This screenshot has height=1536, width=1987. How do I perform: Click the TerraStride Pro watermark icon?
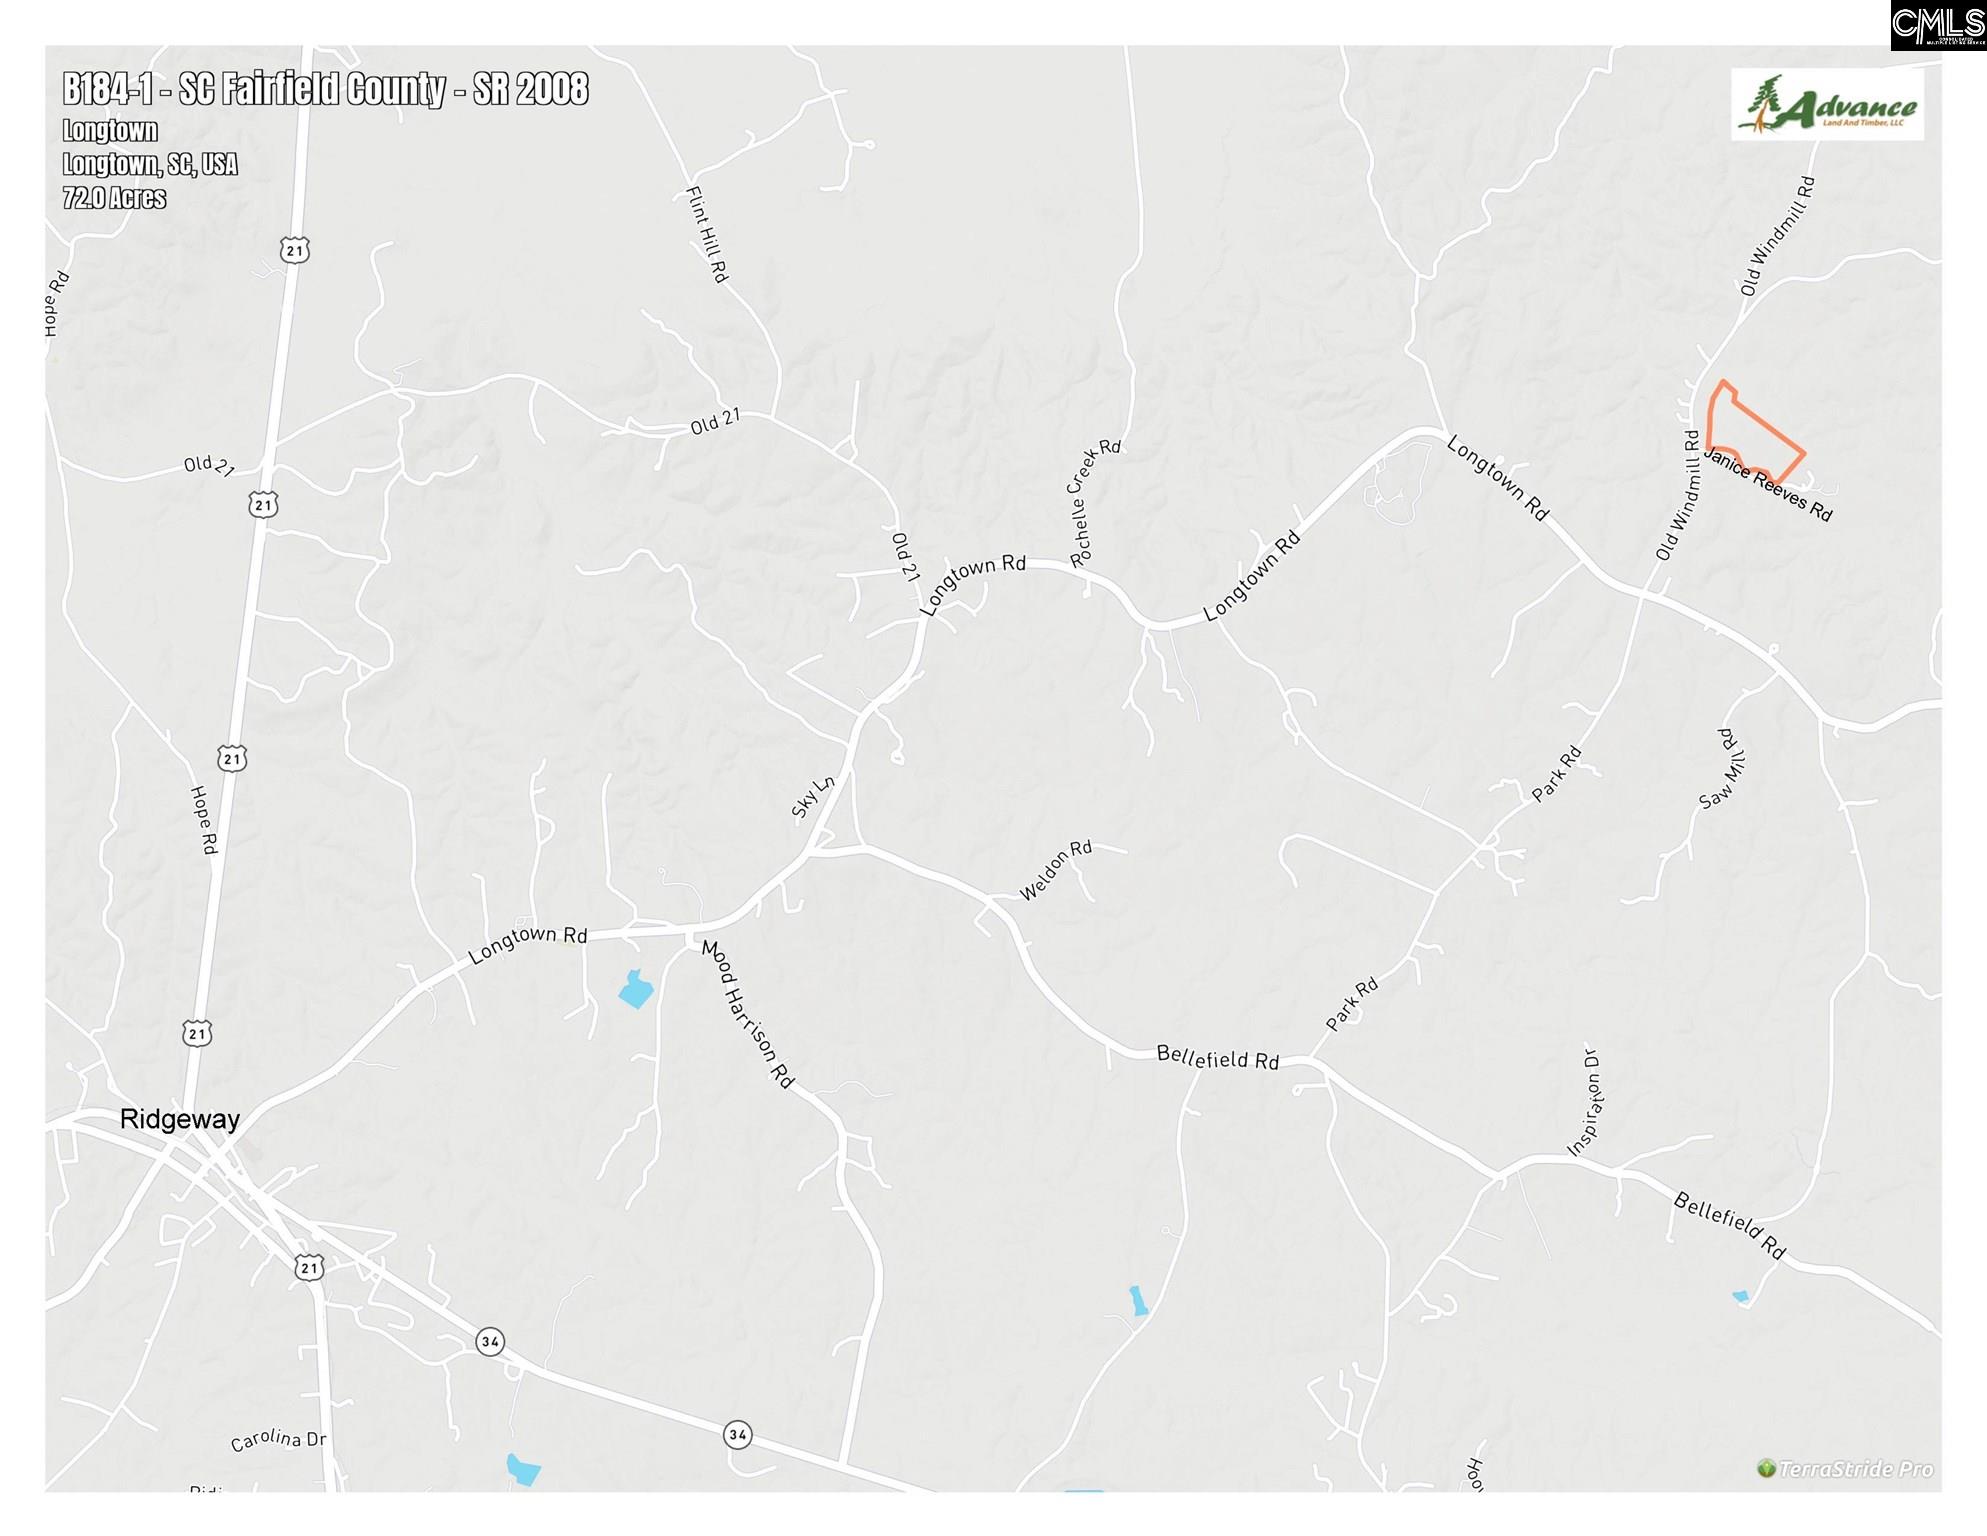(x=1766, y=1468)
